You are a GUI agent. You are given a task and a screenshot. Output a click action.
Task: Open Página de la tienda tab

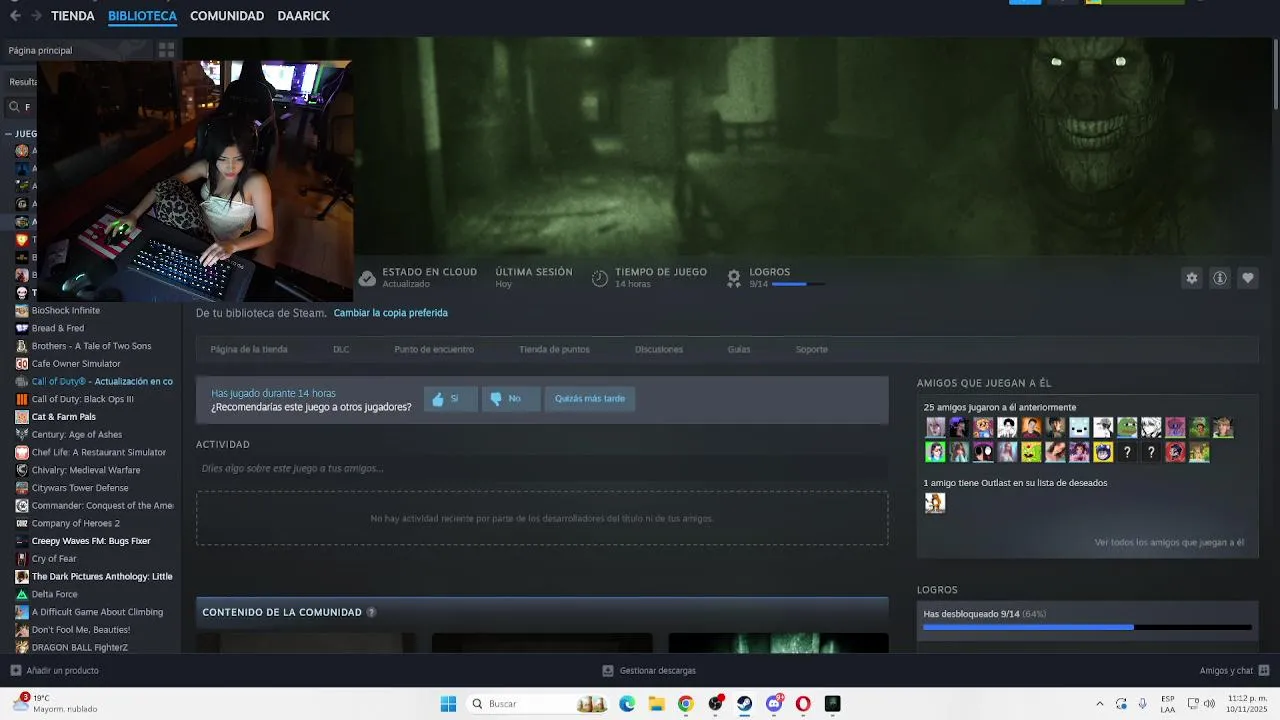click(249, 350)
